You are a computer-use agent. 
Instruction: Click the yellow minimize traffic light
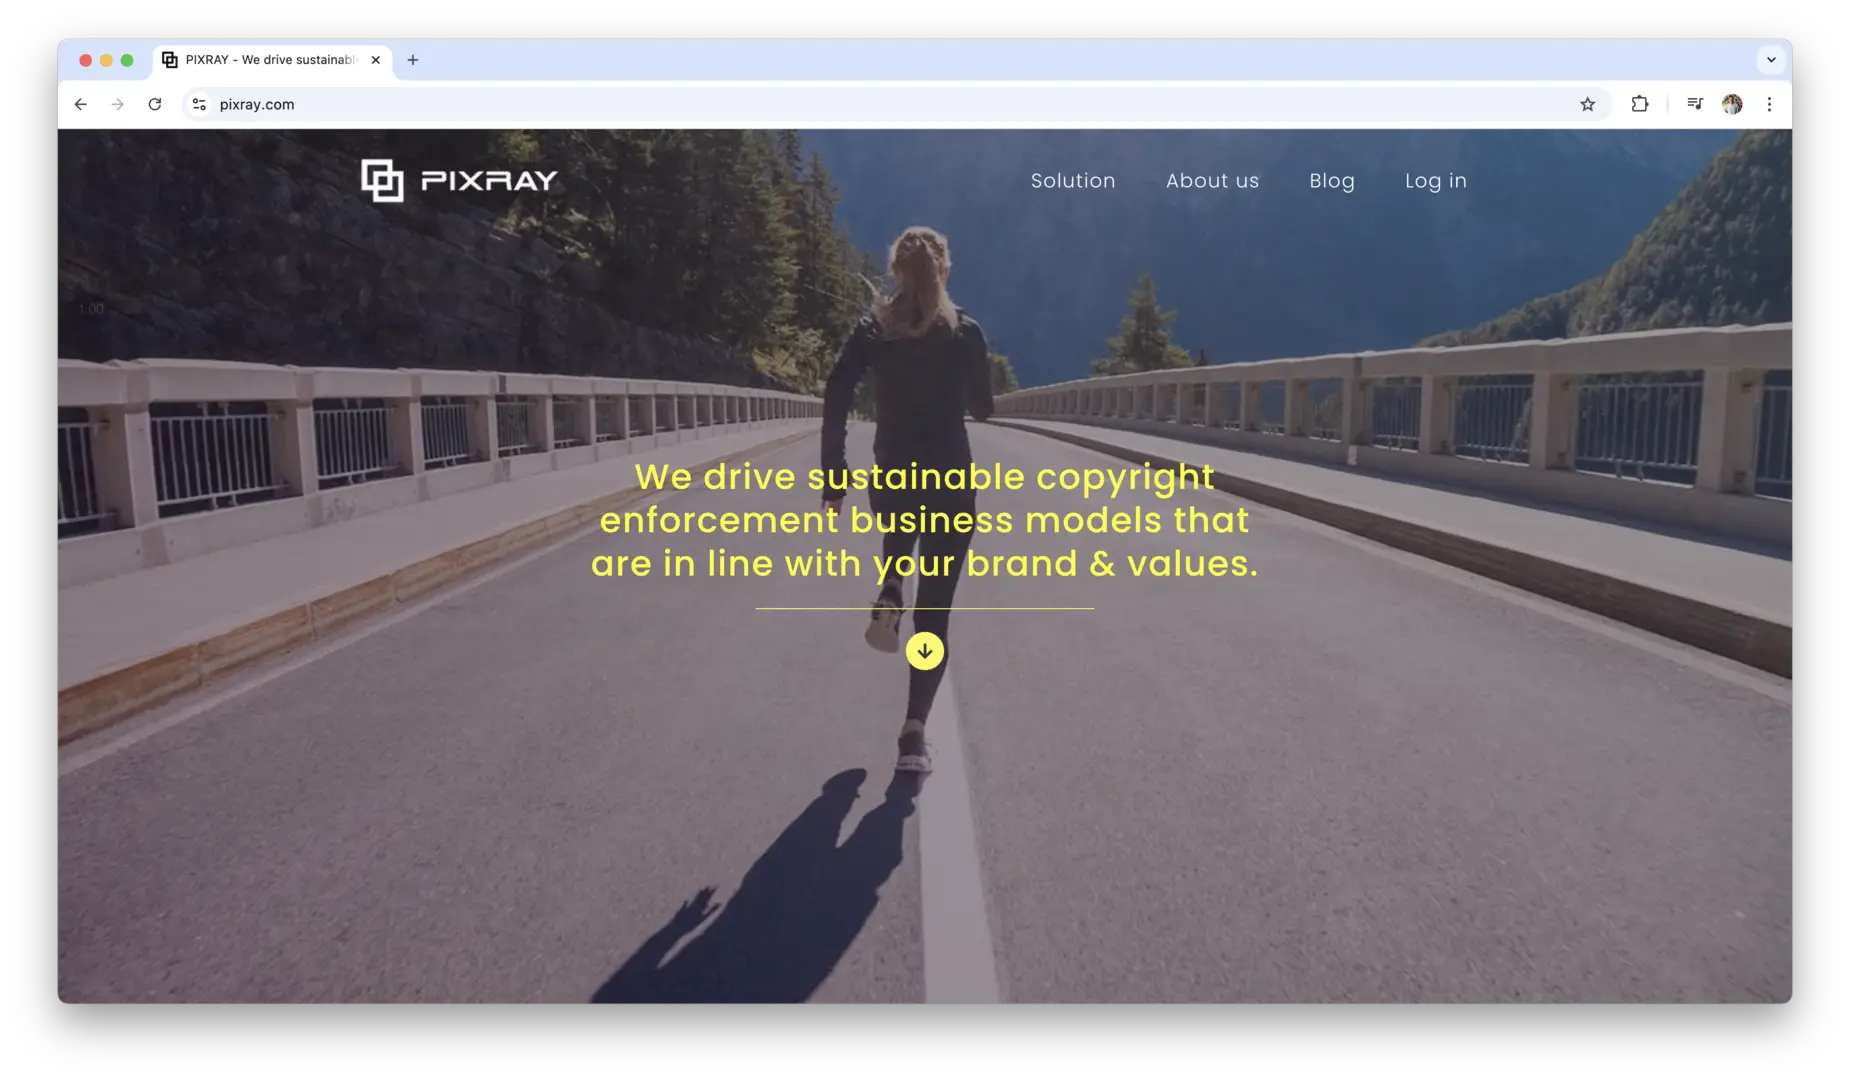[106, 59]
